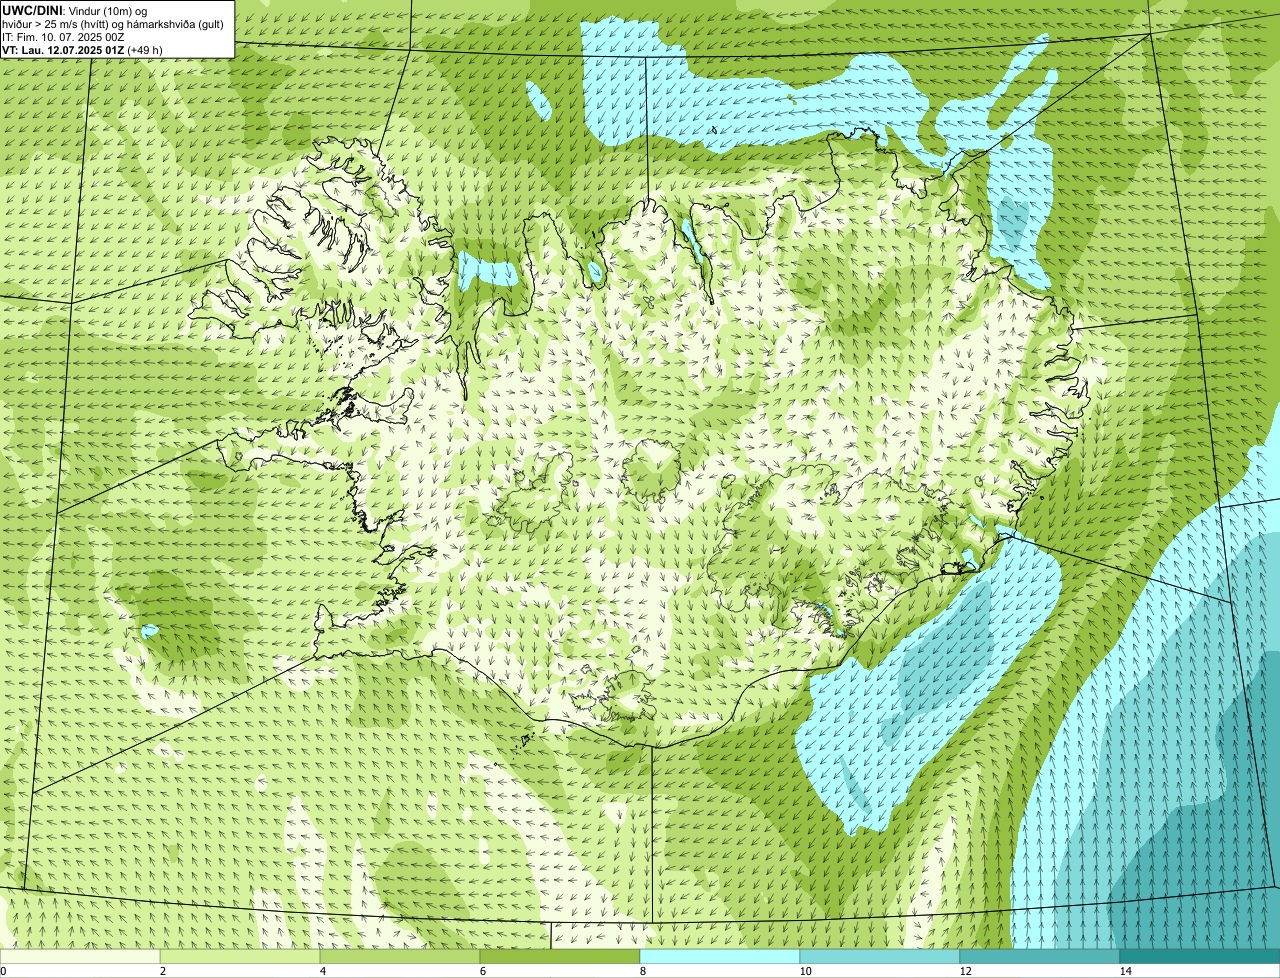This screenshot has height=978, width=1280.
Task: Click the darkest teal swatch above 14 m/s
Action: [1200, 956]
